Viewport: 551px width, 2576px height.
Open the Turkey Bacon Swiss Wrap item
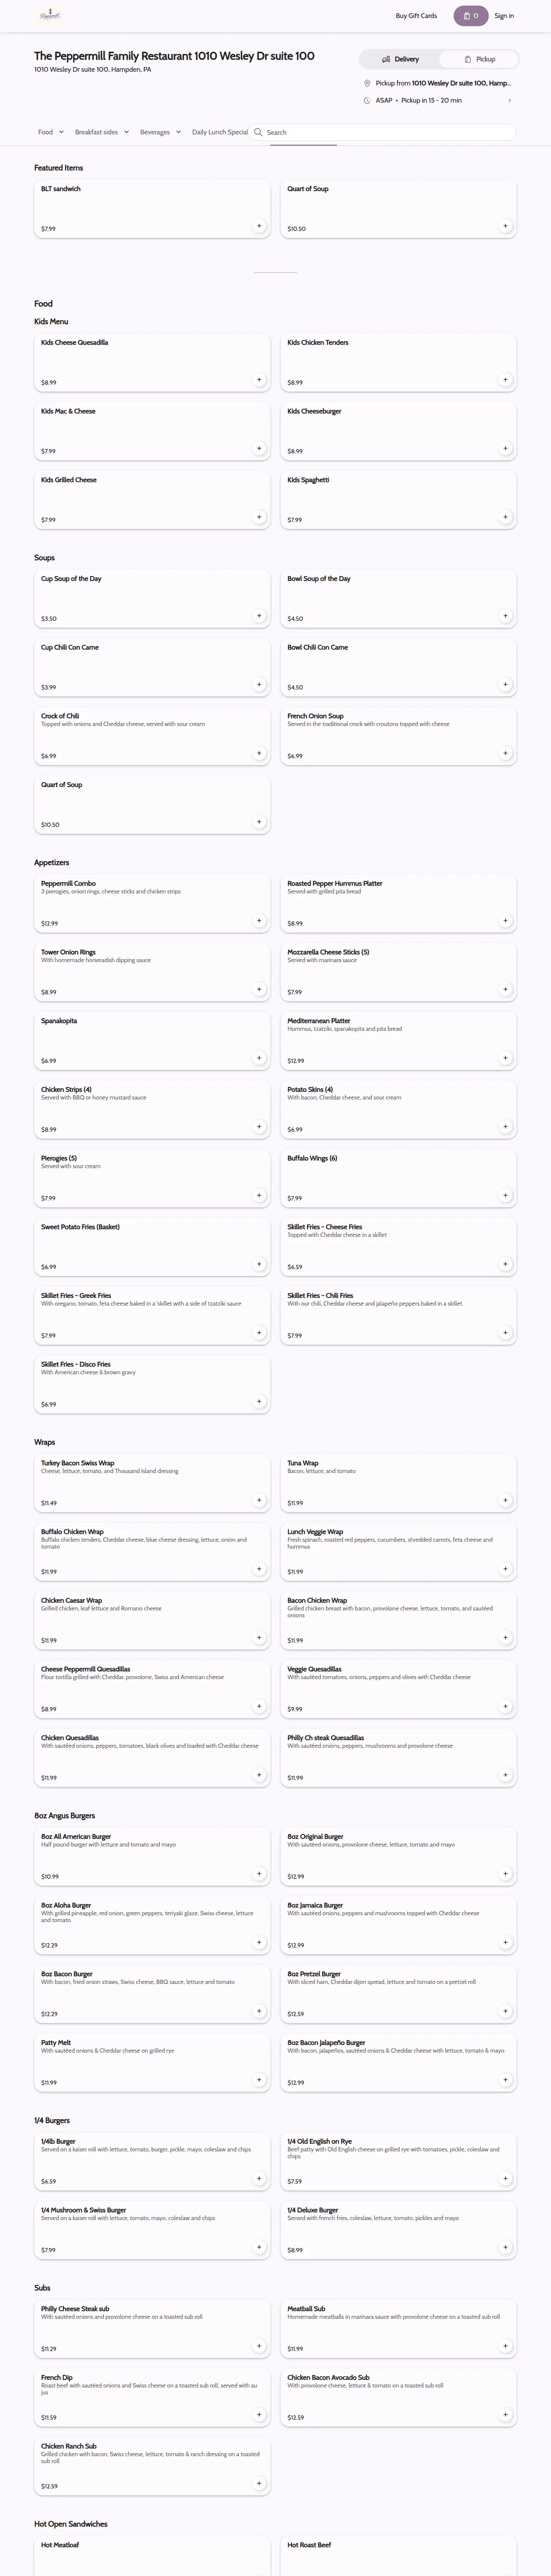coord(152,1481)
